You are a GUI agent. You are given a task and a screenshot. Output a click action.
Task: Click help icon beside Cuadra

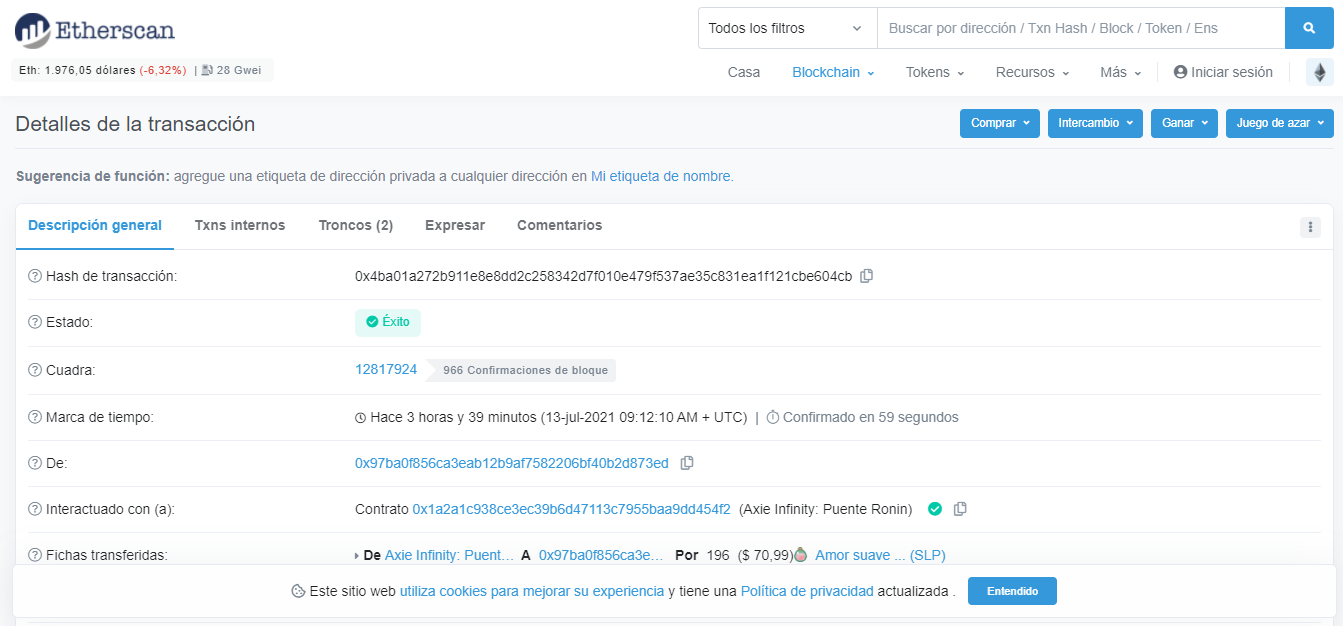[x=35, y=370]
